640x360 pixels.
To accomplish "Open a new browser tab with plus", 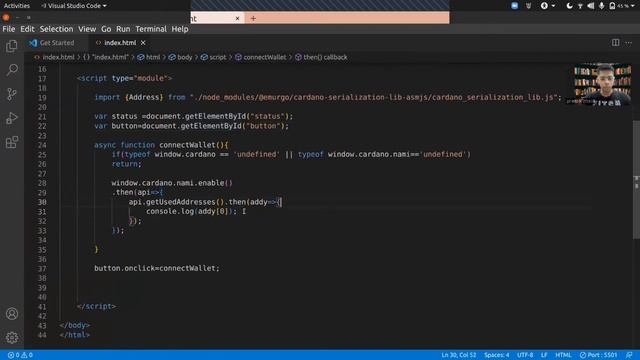I will (253, 18).
